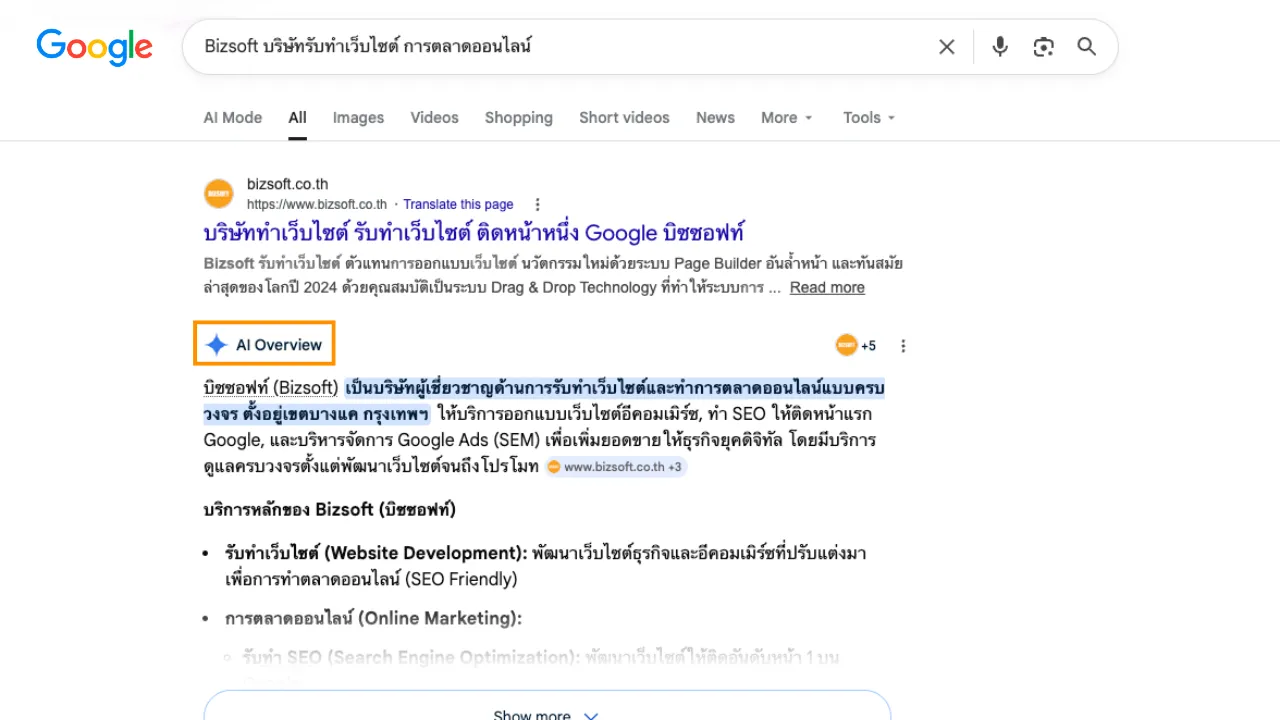The height and width of the screenshot is (720, 1280).
Task: Switch to AI Mode tab
Action: [x=232, y=118]
